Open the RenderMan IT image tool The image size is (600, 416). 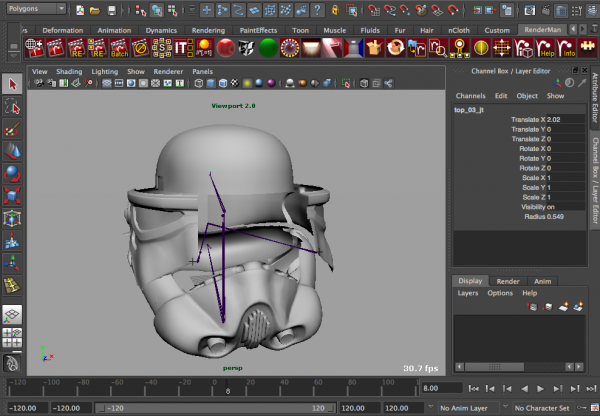[x=183, y=48]
